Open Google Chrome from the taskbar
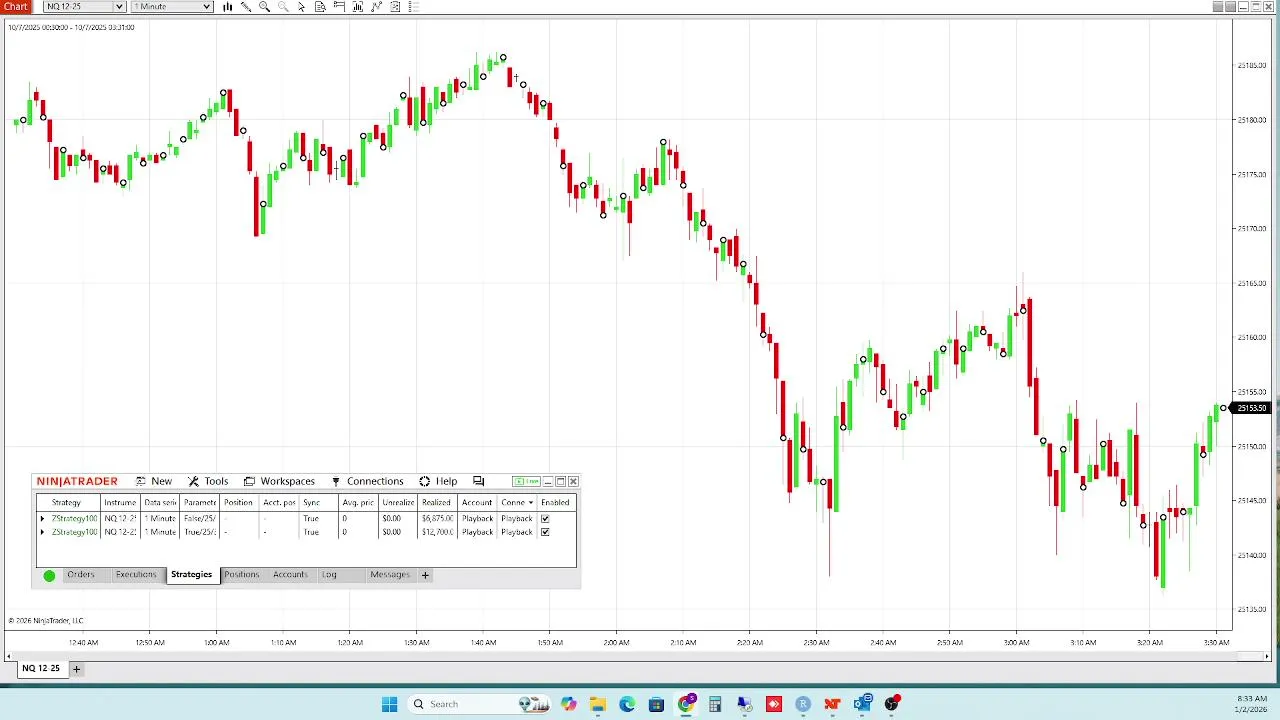 (x=686, y=704)
